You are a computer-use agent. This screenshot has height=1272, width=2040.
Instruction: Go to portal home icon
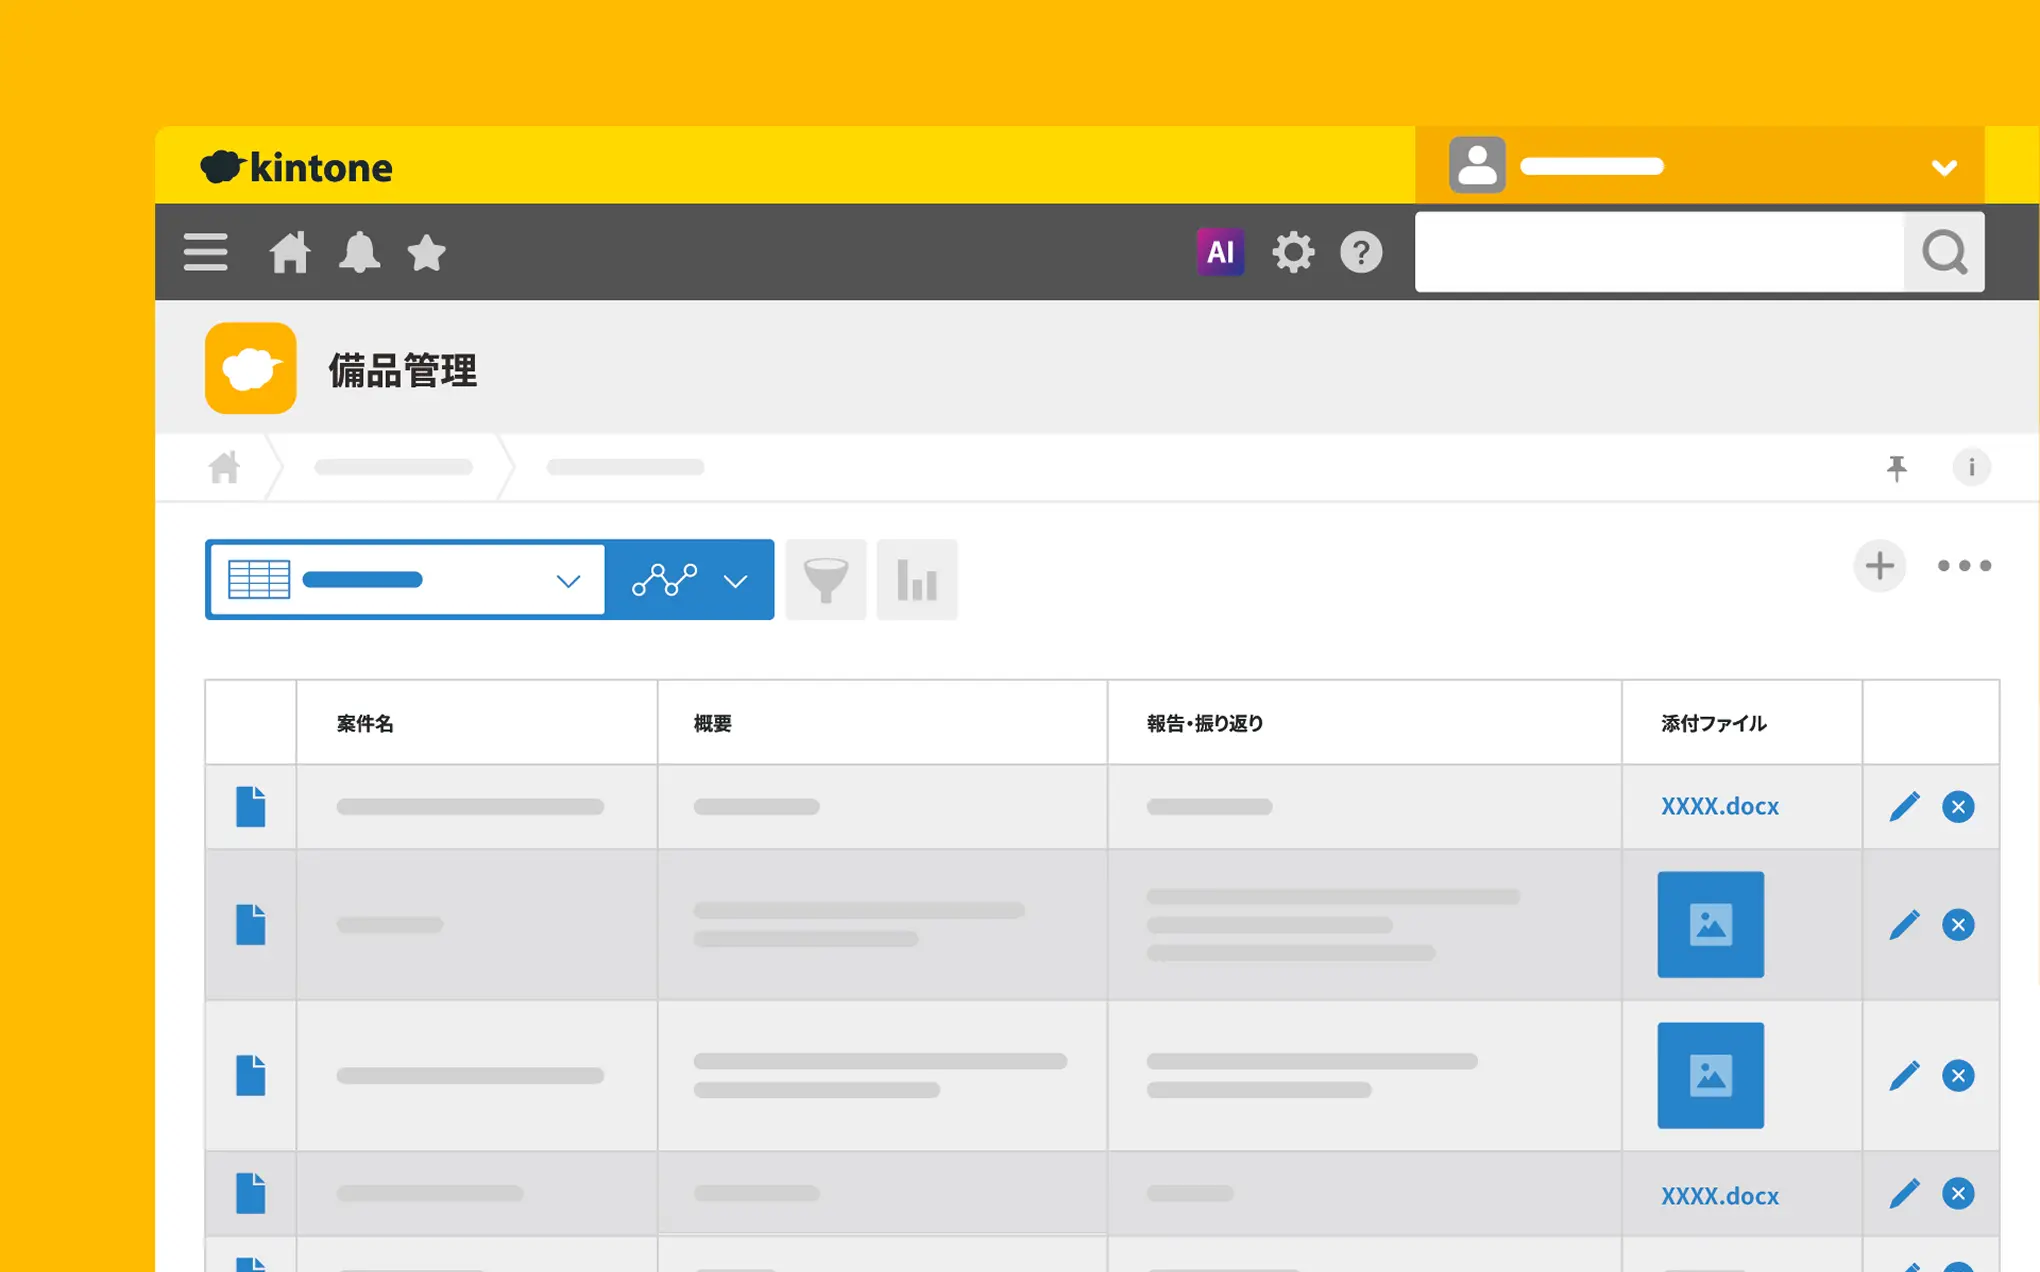pos(289,252)
